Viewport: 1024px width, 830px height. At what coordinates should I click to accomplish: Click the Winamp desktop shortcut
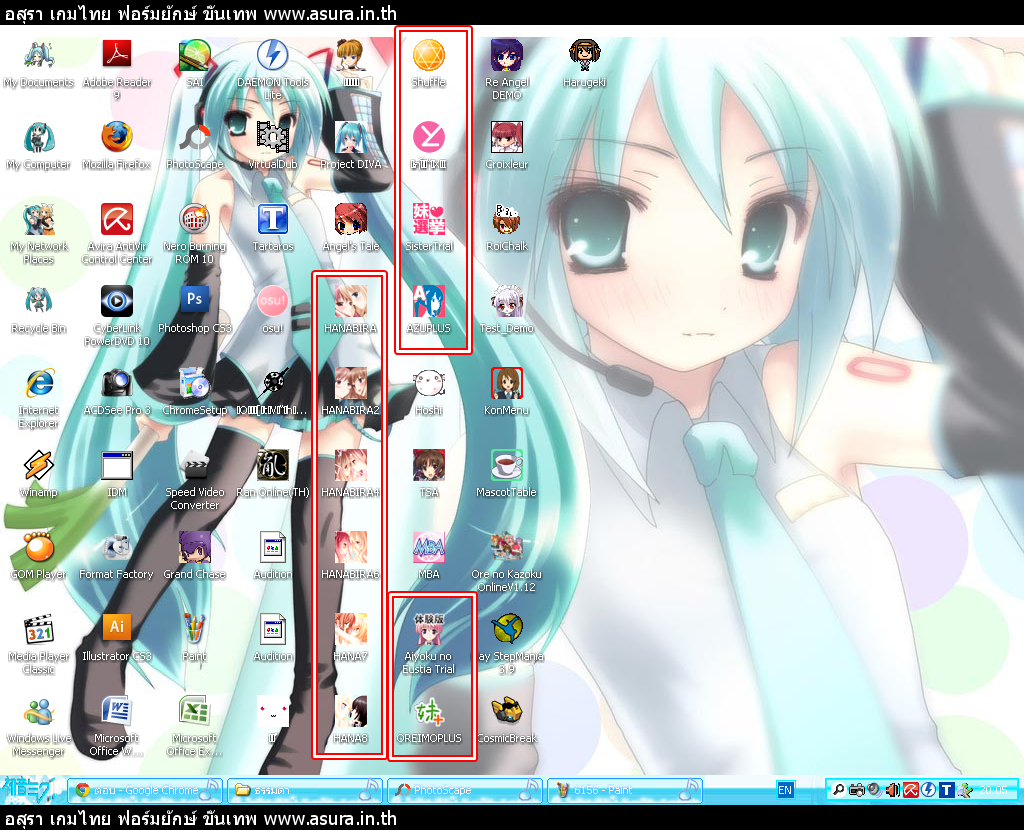tap(39, 465)
